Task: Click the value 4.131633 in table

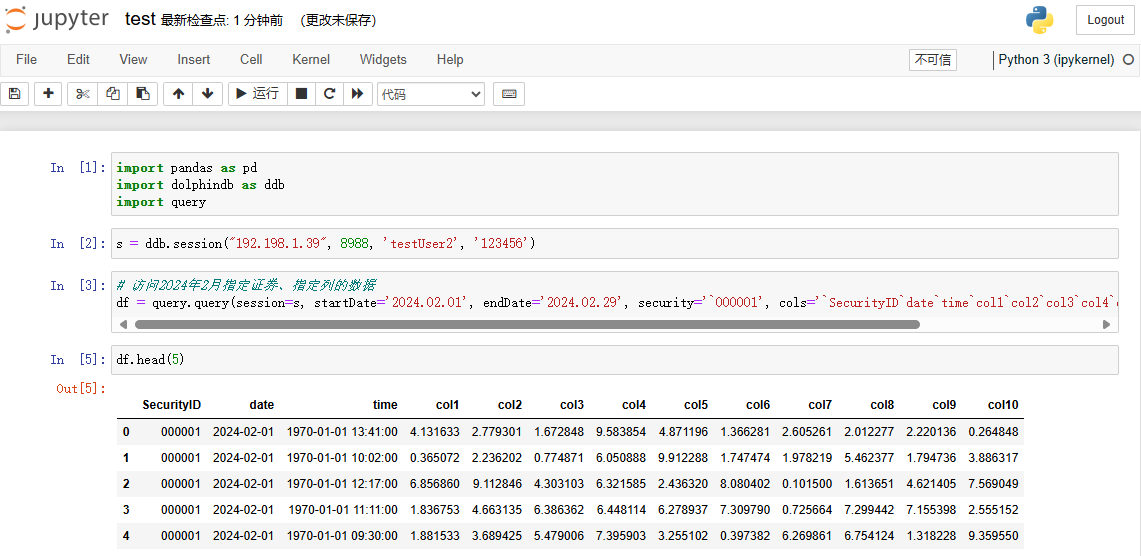Action: [434, 432]
